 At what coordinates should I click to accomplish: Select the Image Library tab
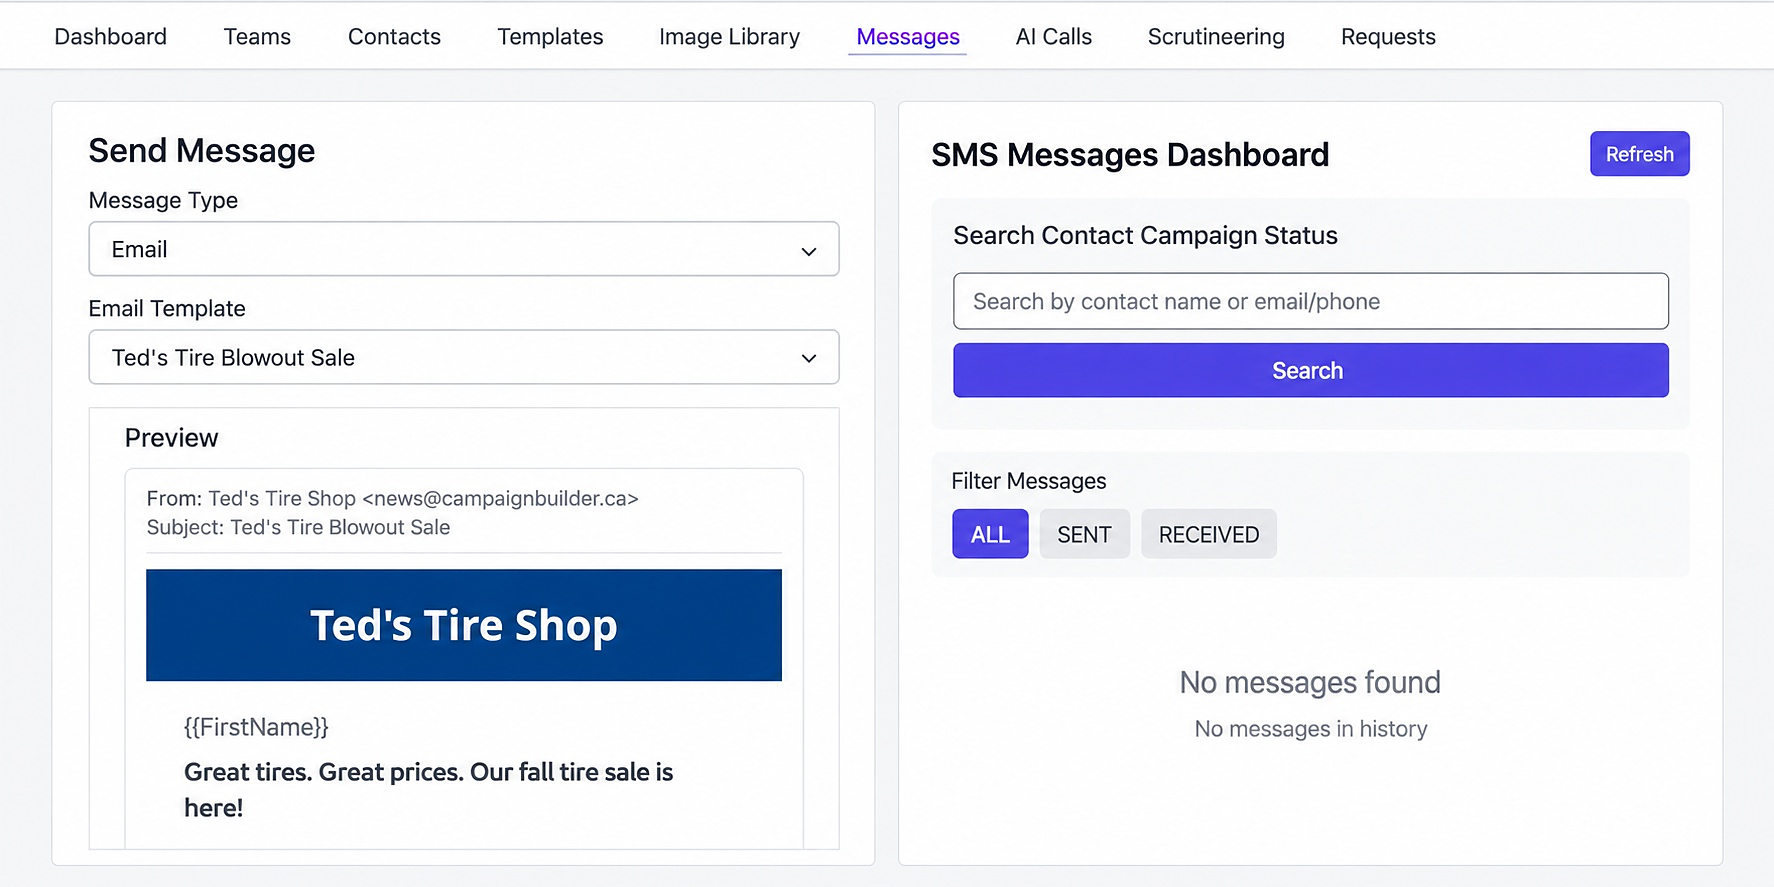[x=729, y=37]
